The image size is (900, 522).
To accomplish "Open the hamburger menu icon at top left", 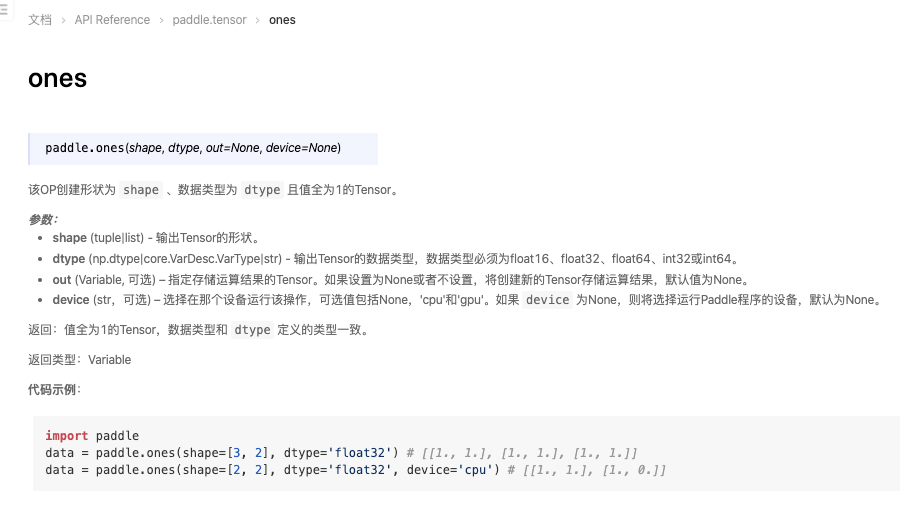I will click(x=3, y=10).
